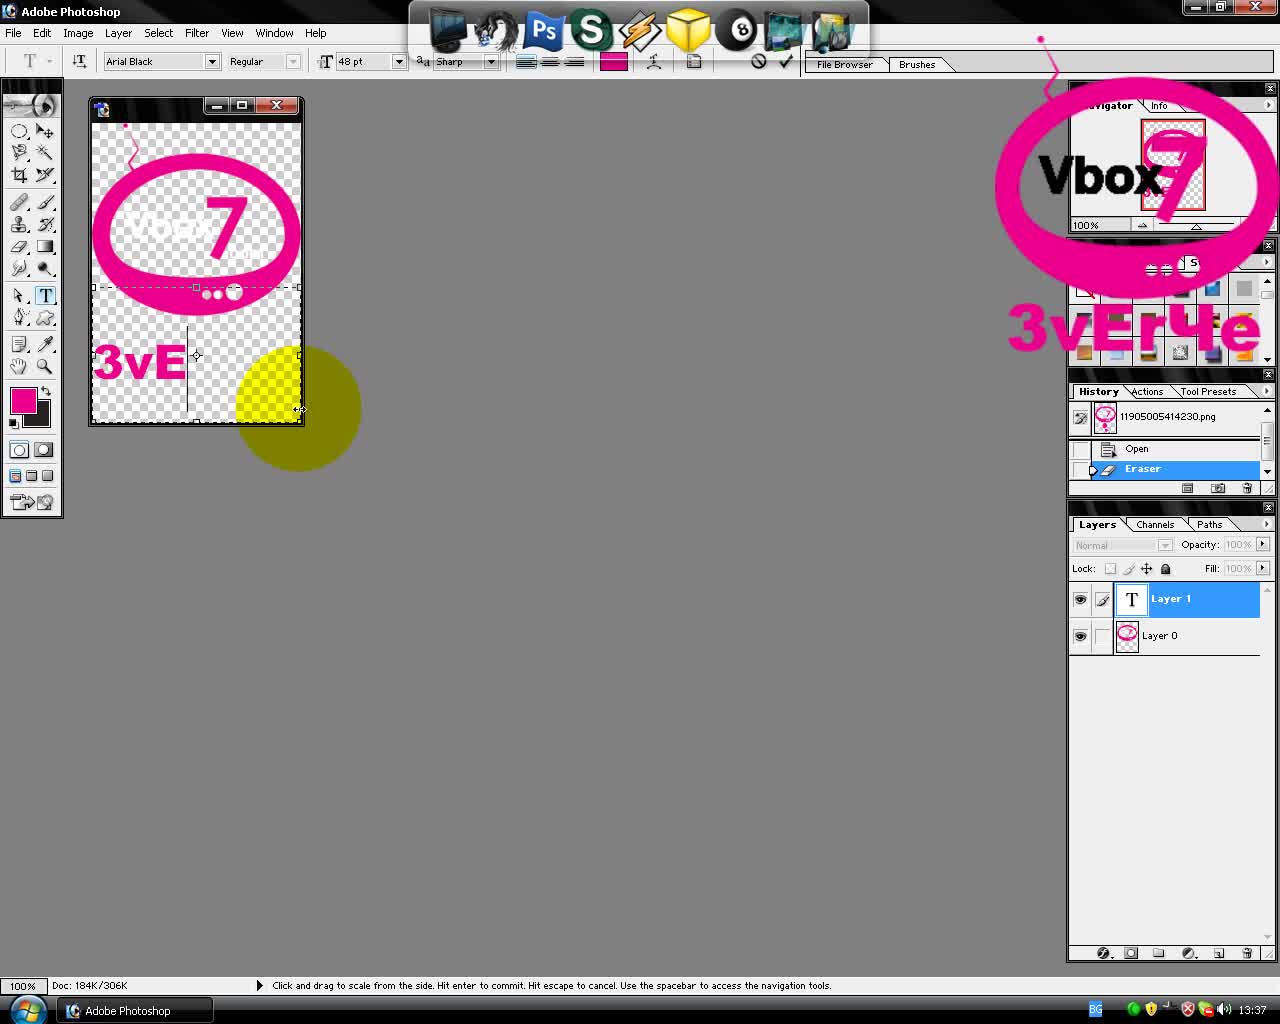Commit text edit with checkmark icon
The width and height of the screenshot is (1280, 1024).
click(x=786, y=62)
